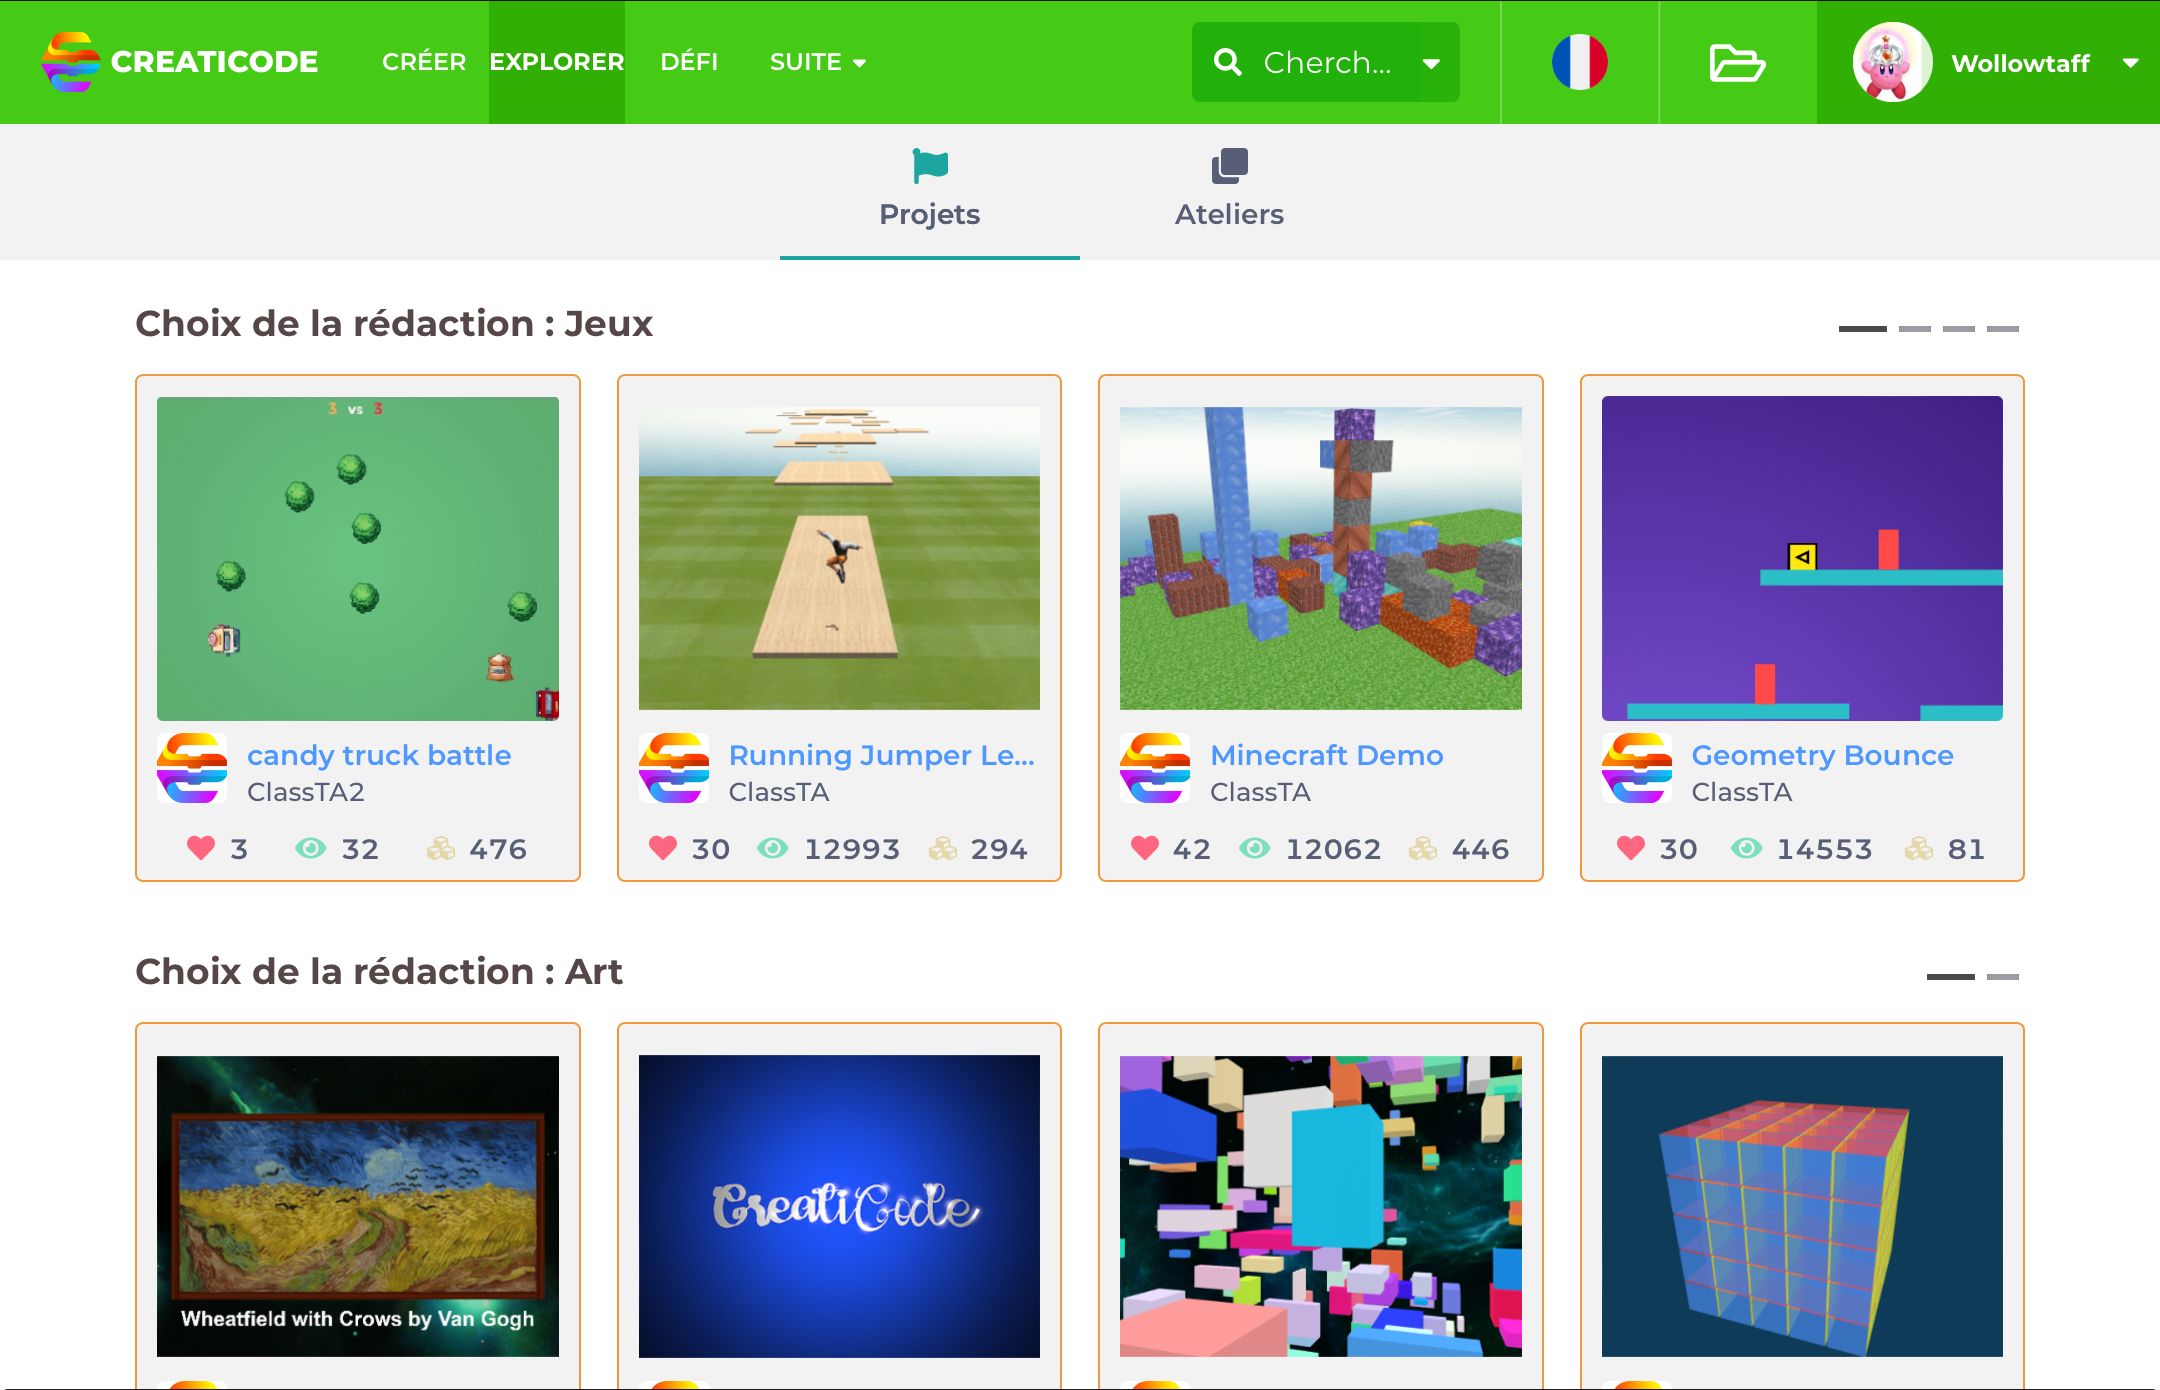Click the views eye icon on Geometry Bounce
This screenshot has height=1390, width=2160.
1746,848
